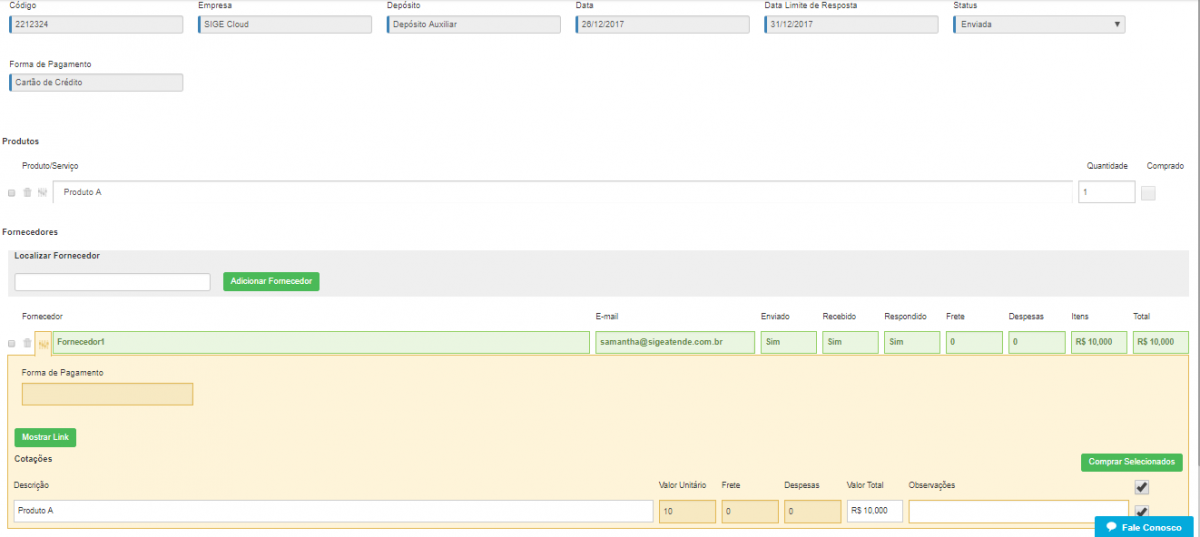Screen dimensions: 1200x537
Task: Click the E-mail column header
Action: pyautogui.click(x=607, y=316)
